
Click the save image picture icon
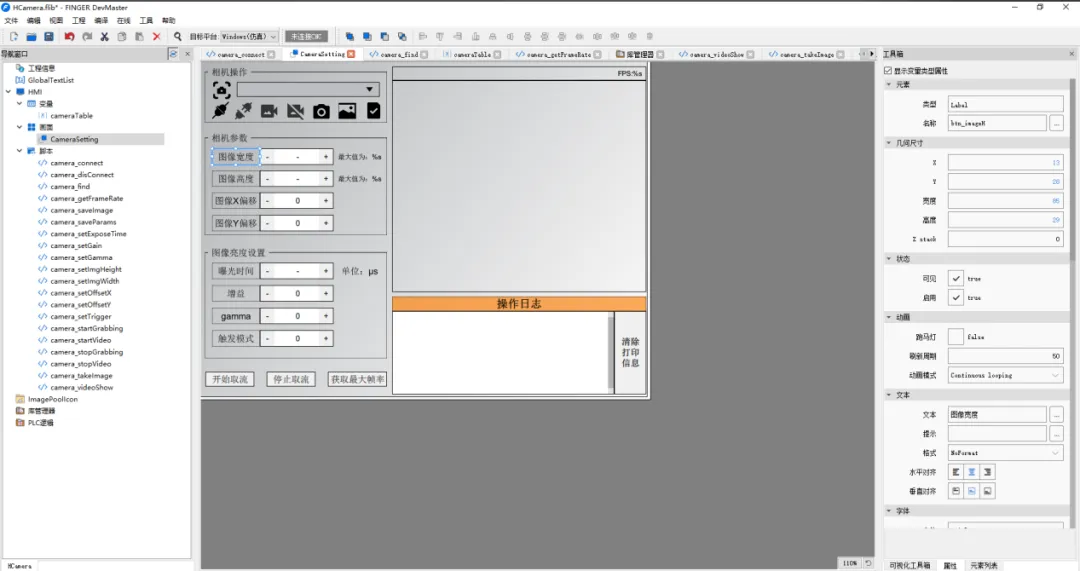347,111
